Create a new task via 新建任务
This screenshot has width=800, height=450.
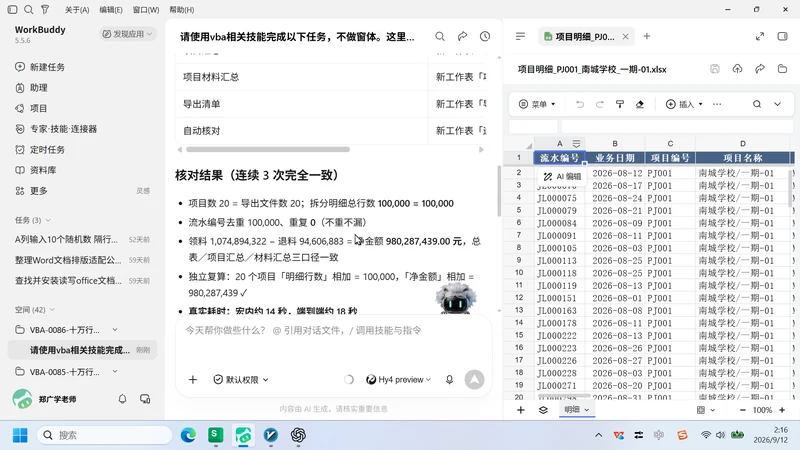pyautogui.click(x=40, y=67)
